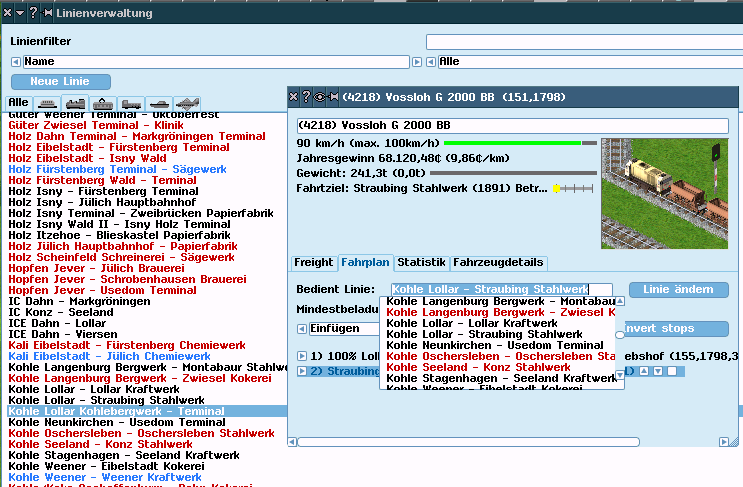The height and width of the screenshot is (487, 743).
Task: Select the airplane vehicle type filter tab
Action: pos(187,103)
